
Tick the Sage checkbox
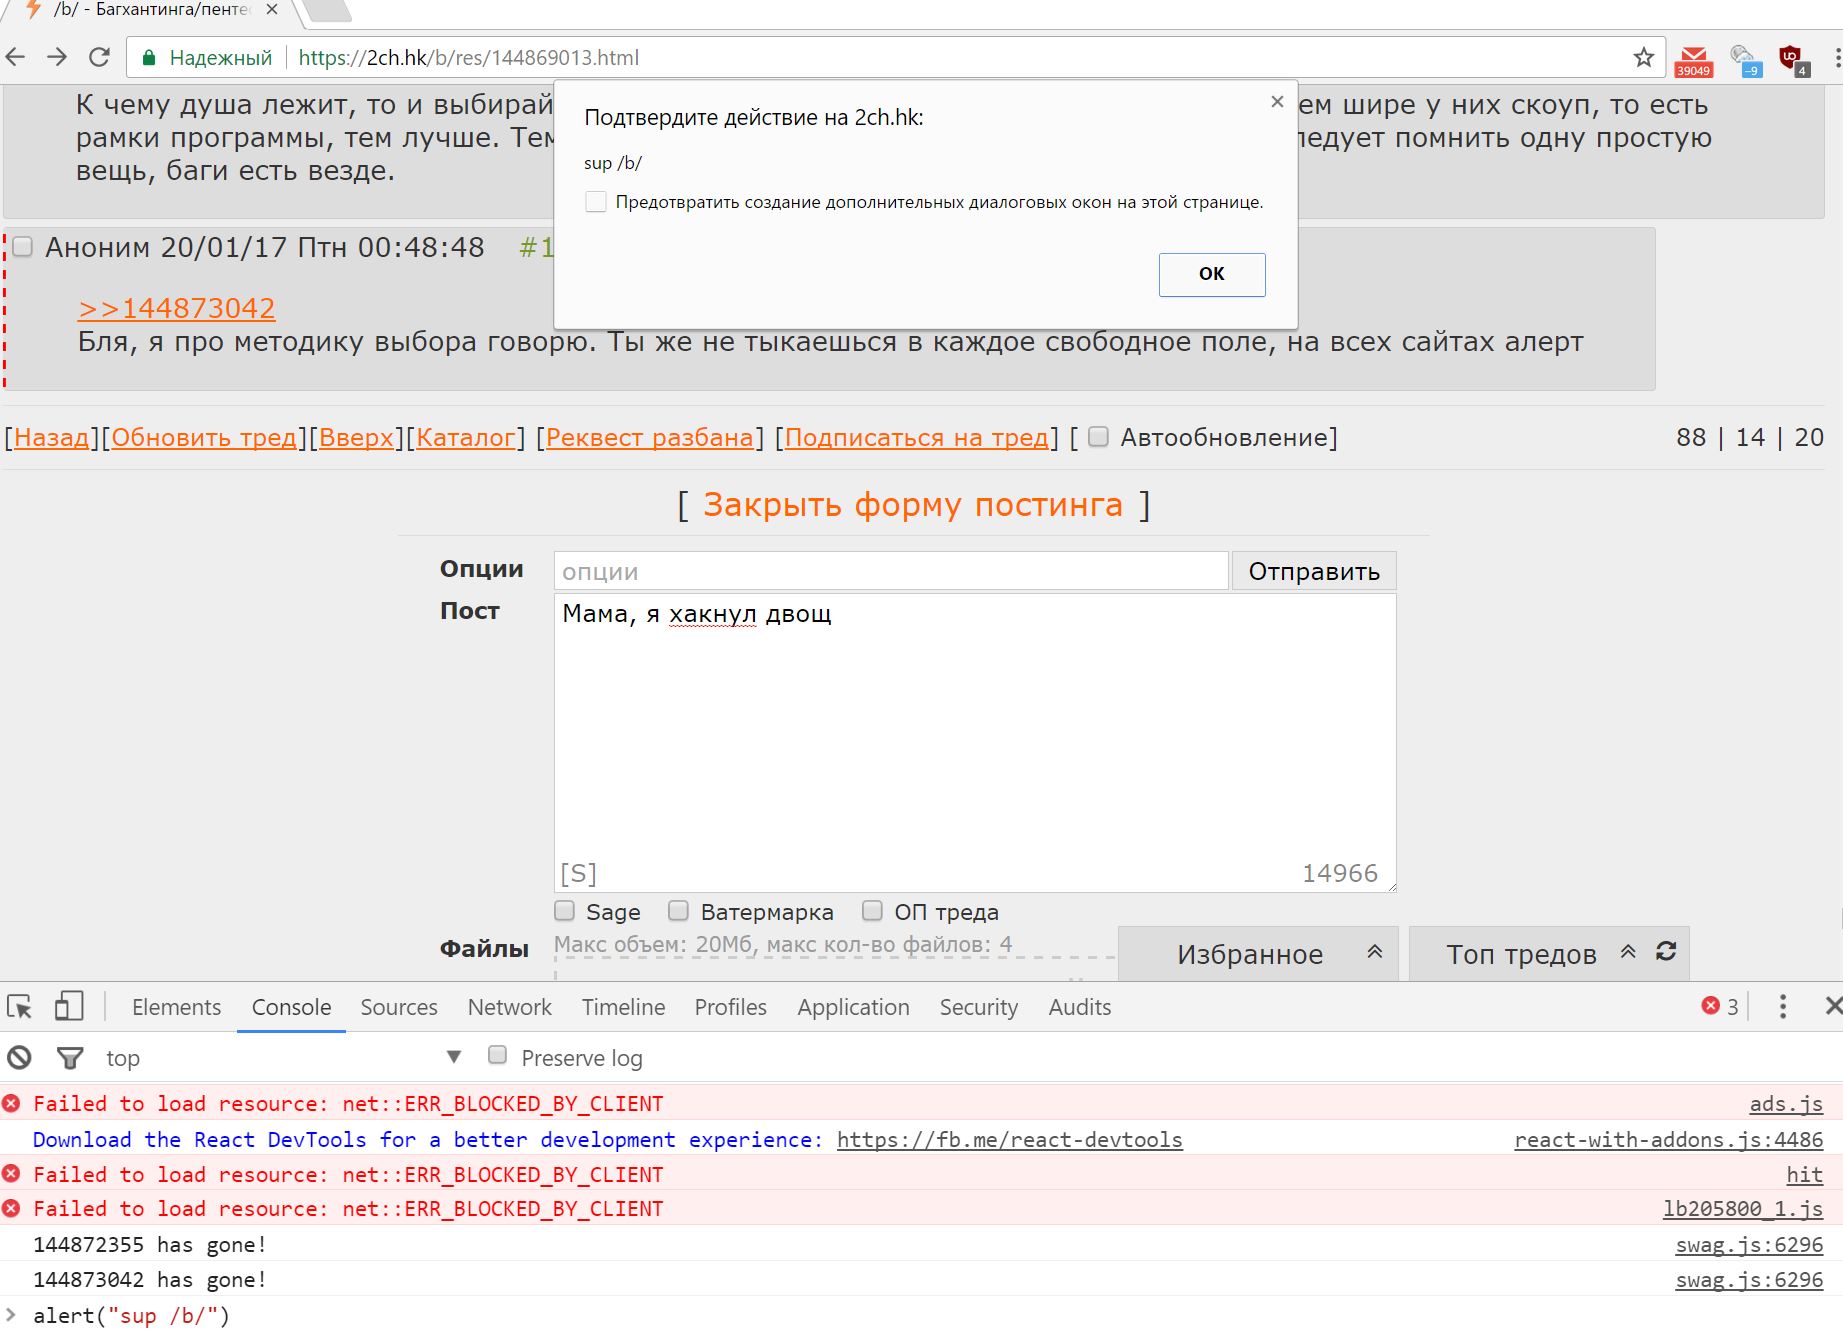pos(565,911)
